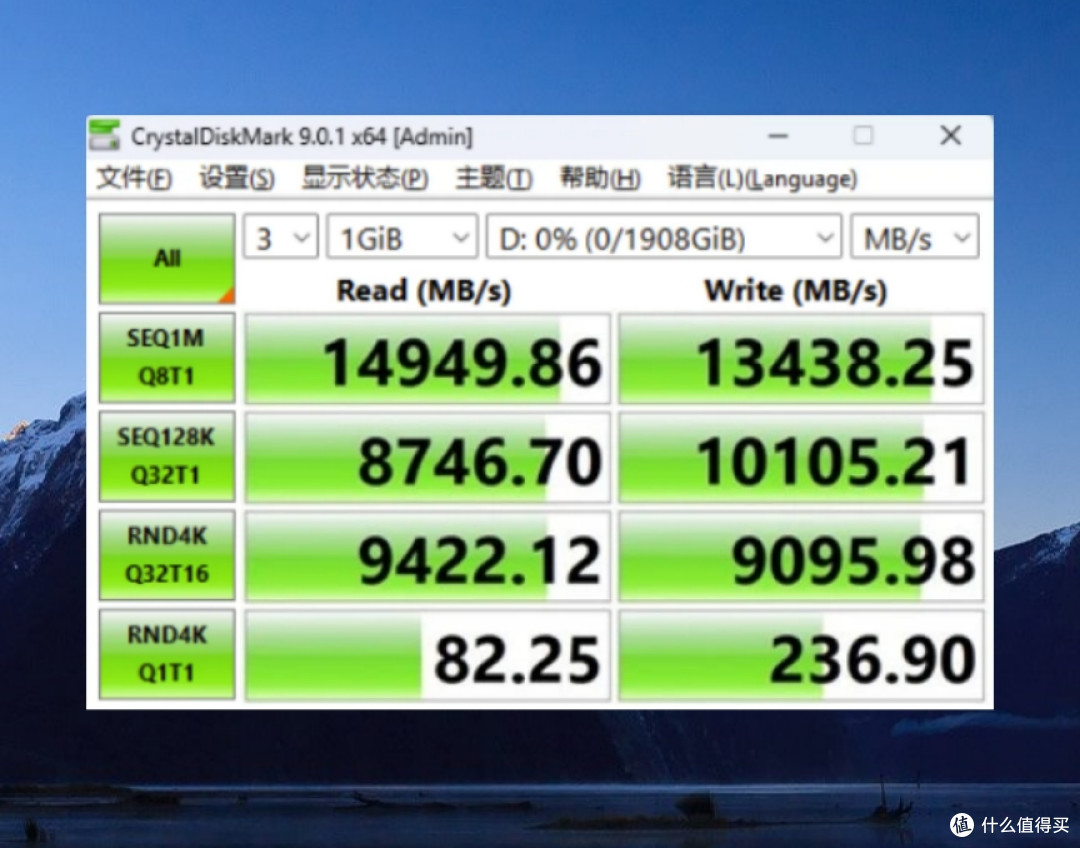Viewport: 1080px width, 848px height.
Task: Start the SEQ128K Q32T1 test
Action: pos(167,456)
